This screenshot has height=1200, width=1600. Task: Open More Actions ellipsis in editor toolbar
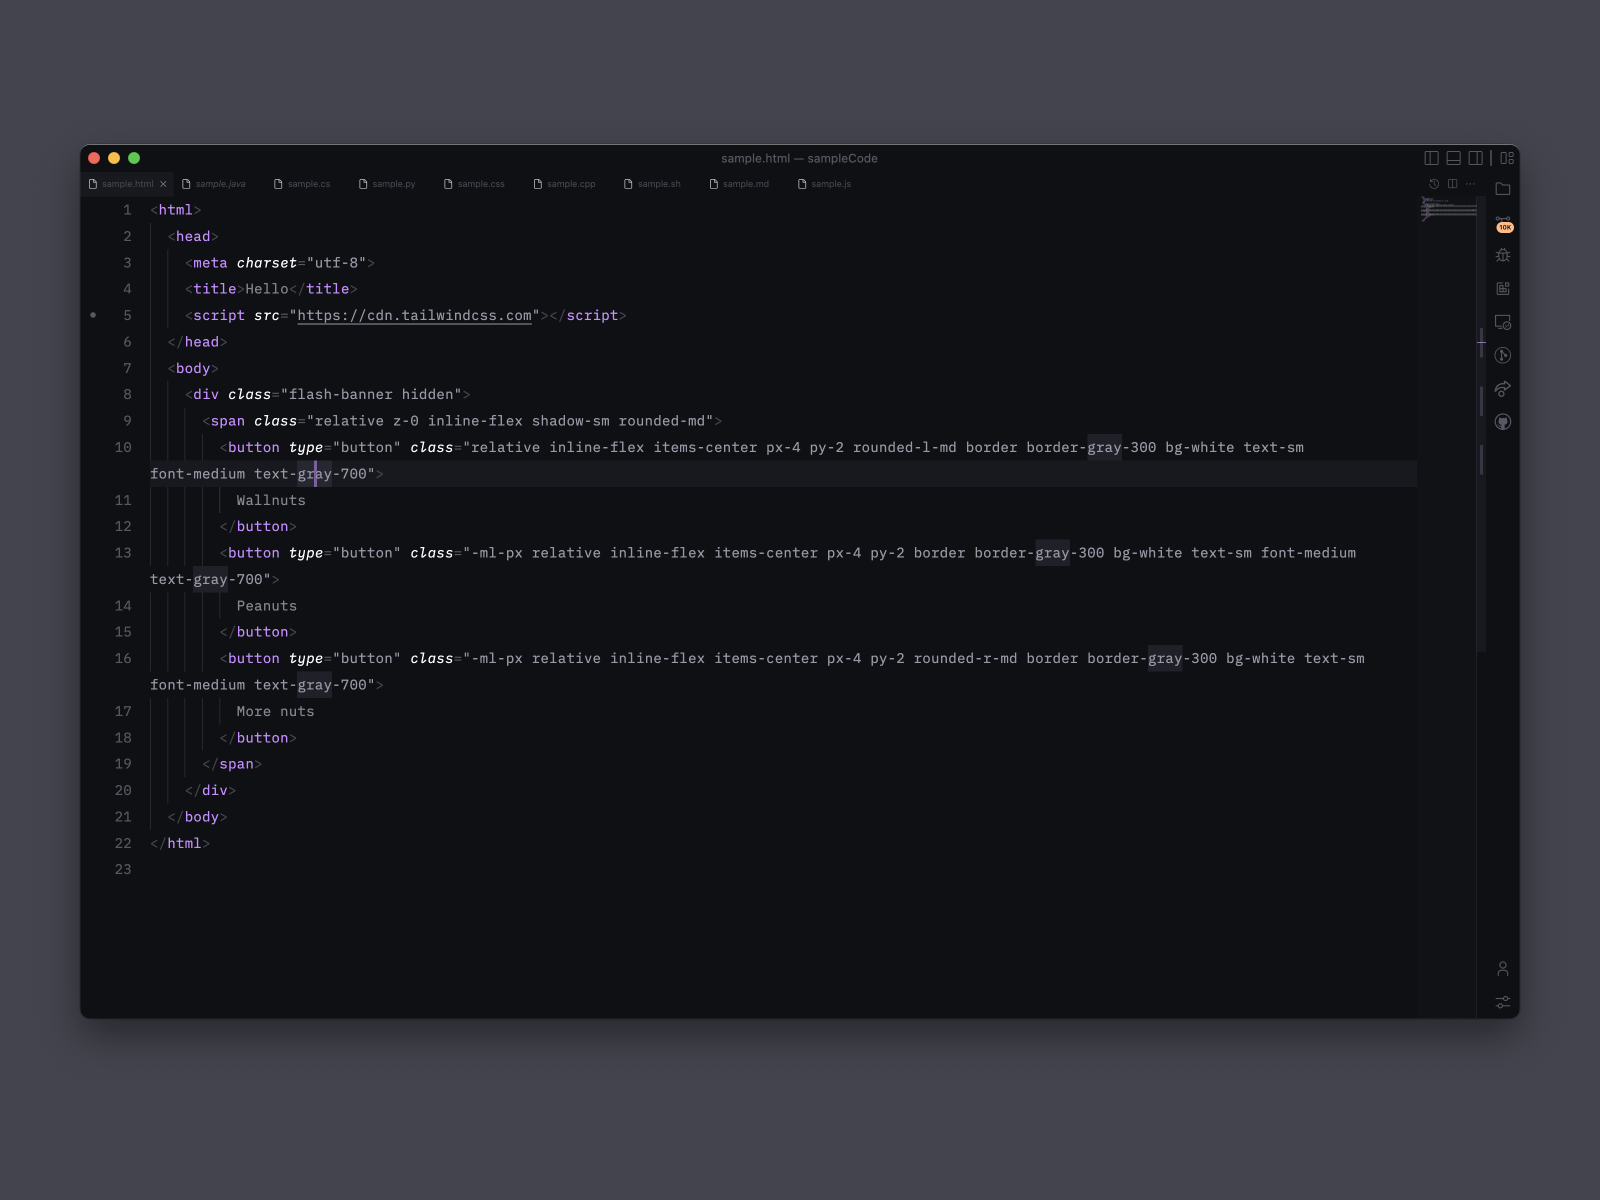tap(1470, 184)
